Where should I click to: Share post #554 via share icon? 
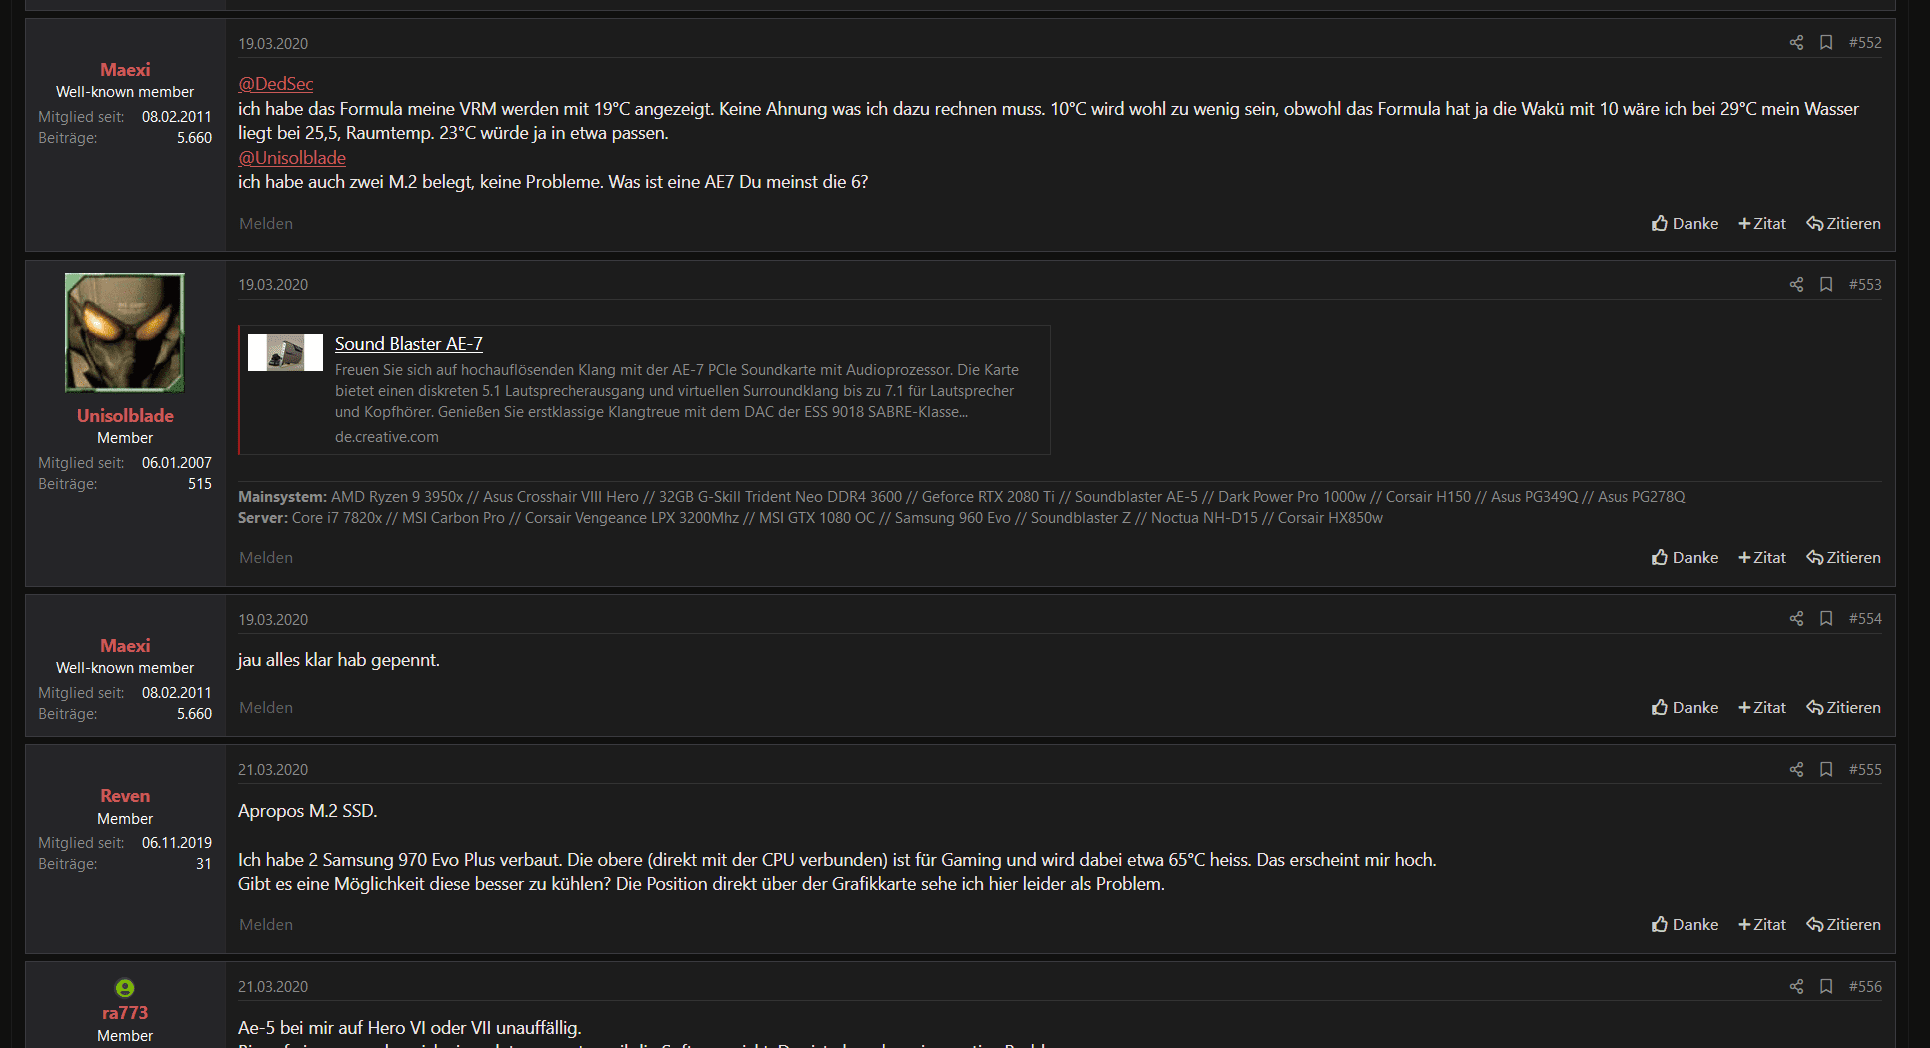(x=1796, y=619)
